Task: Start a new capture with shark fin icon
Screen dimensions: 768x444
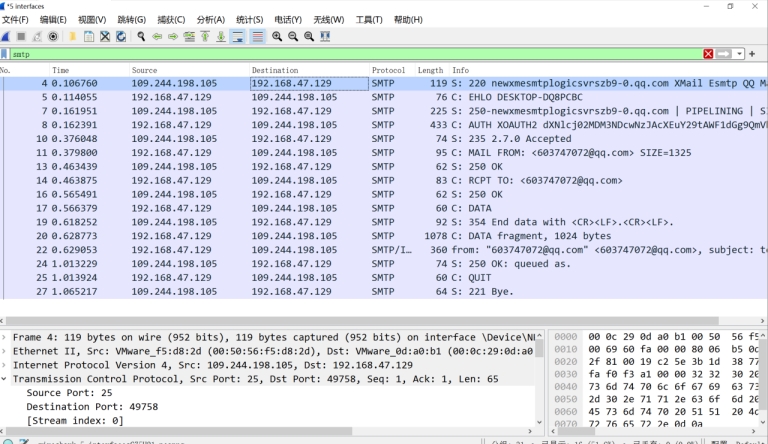Action: click(x=7, y=36)
